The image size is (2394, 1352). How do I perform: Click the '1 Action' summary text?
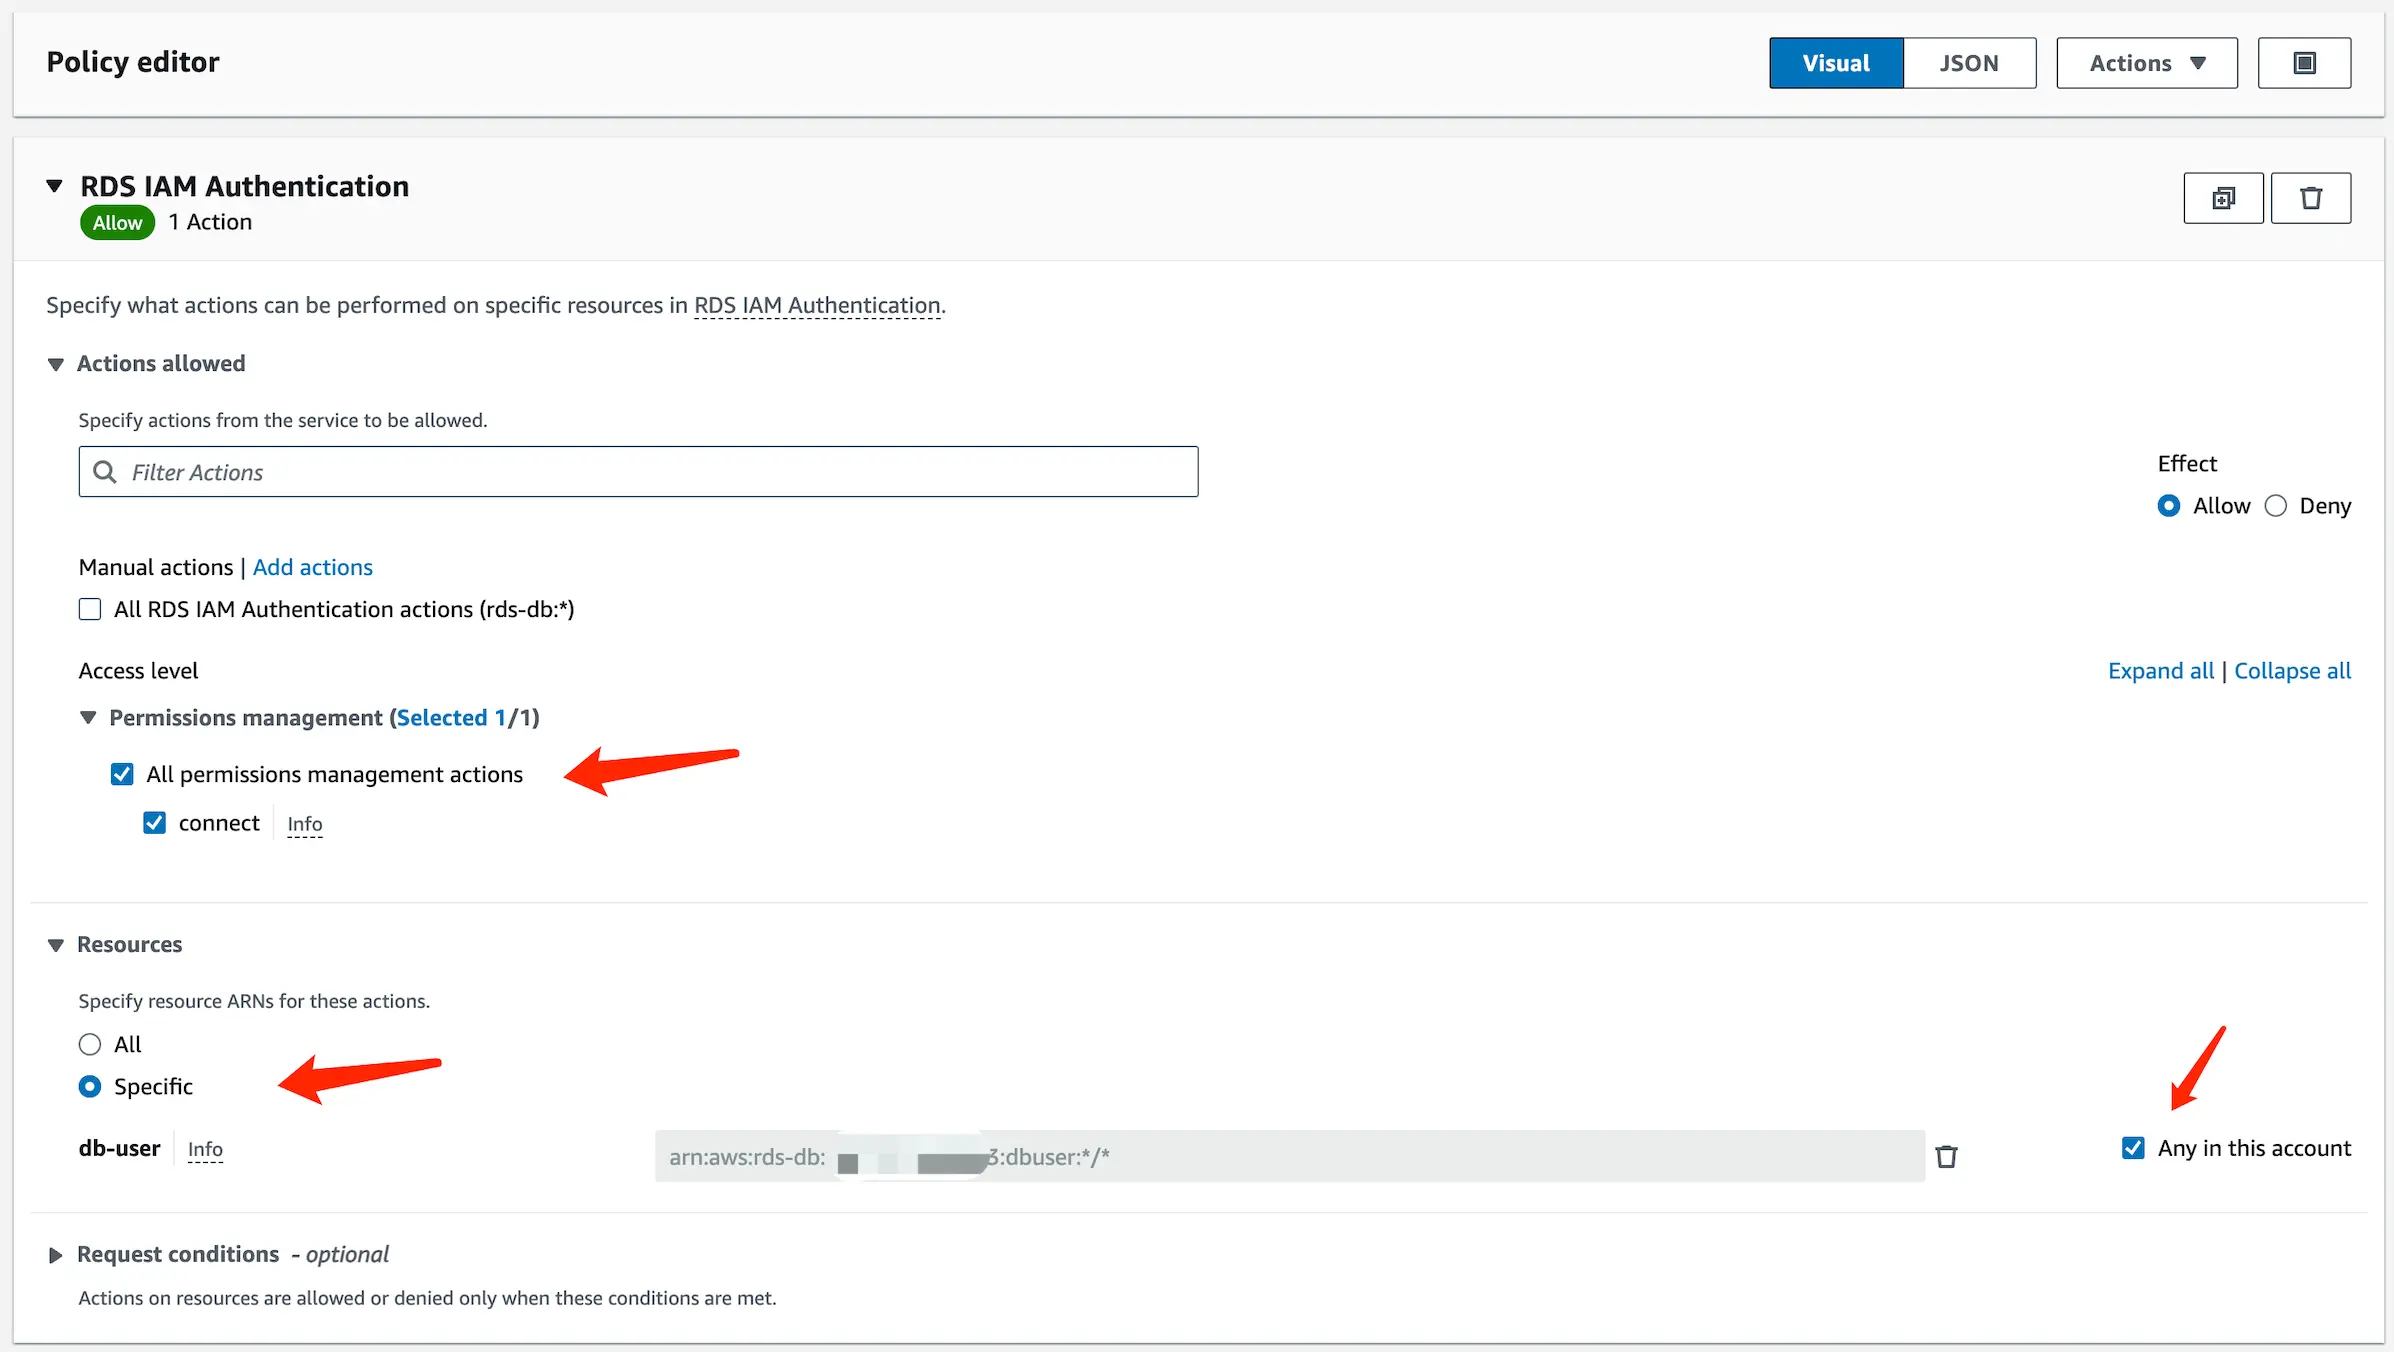210,222
